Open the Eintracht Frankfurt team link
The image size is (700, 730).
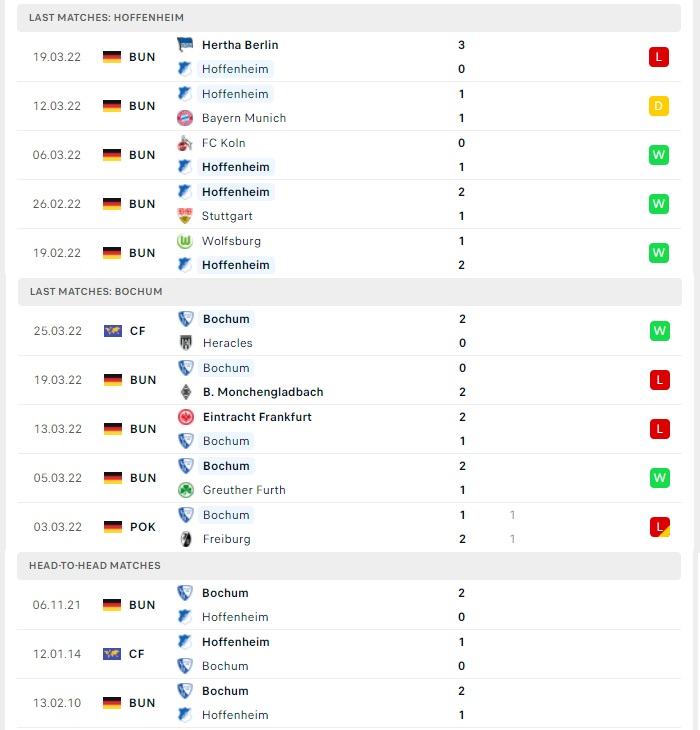[257, 417]
